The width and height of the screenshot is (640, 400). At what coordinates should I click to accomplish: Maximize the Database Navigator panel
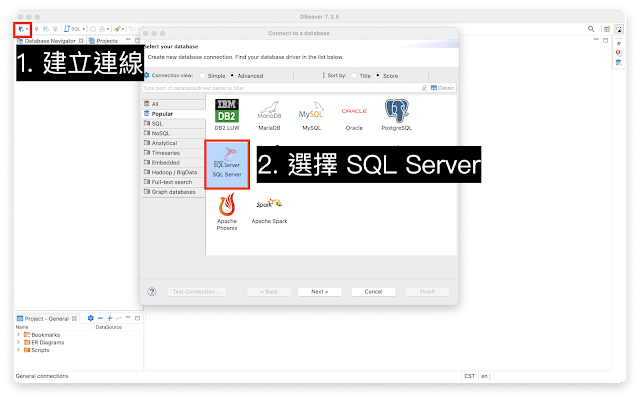pyautogui.click(x=138, y=40)
